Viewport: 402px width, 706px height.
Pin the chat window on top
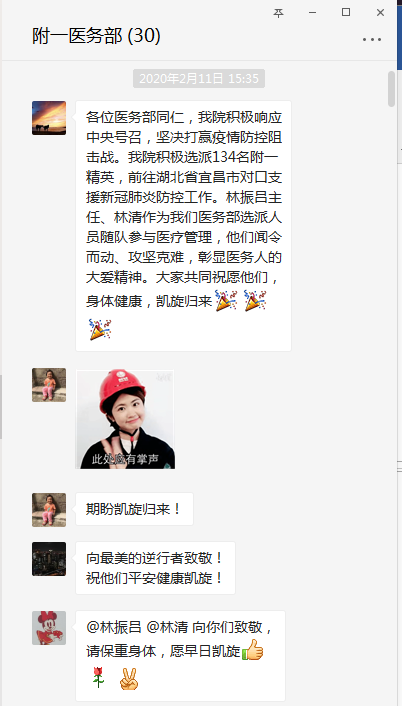279,13
